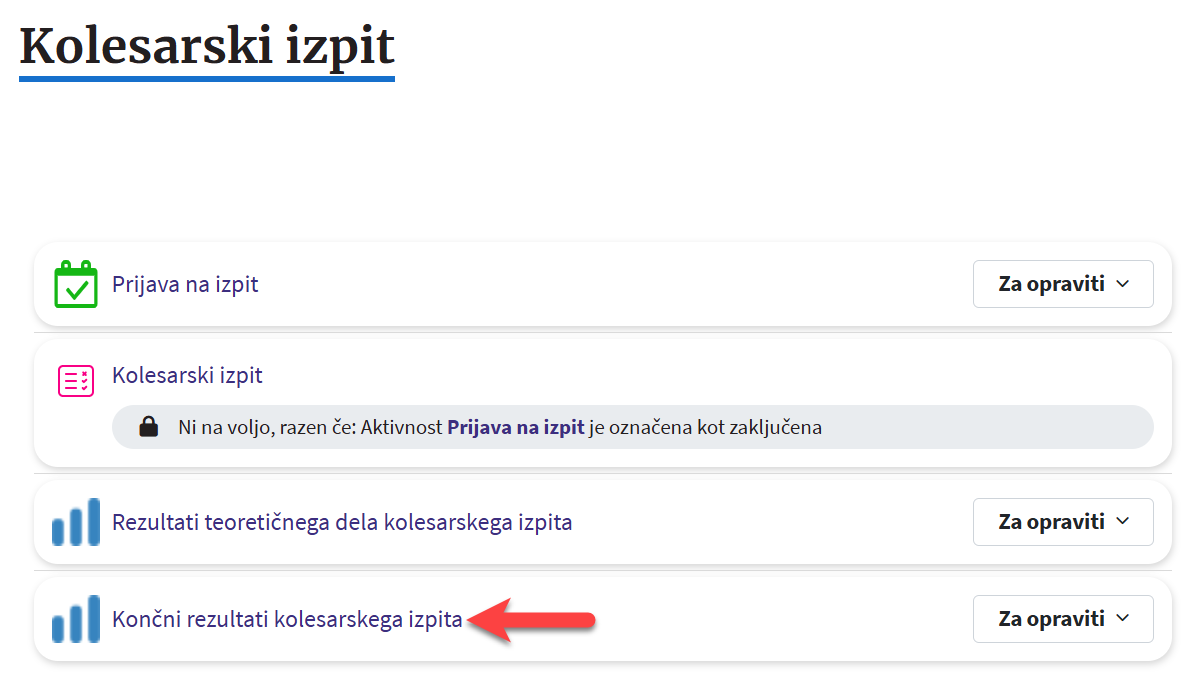Open Rezultati teoretičnega dela kolesarskega izpita link
The image size is (1200, 684).
(341, 522)
